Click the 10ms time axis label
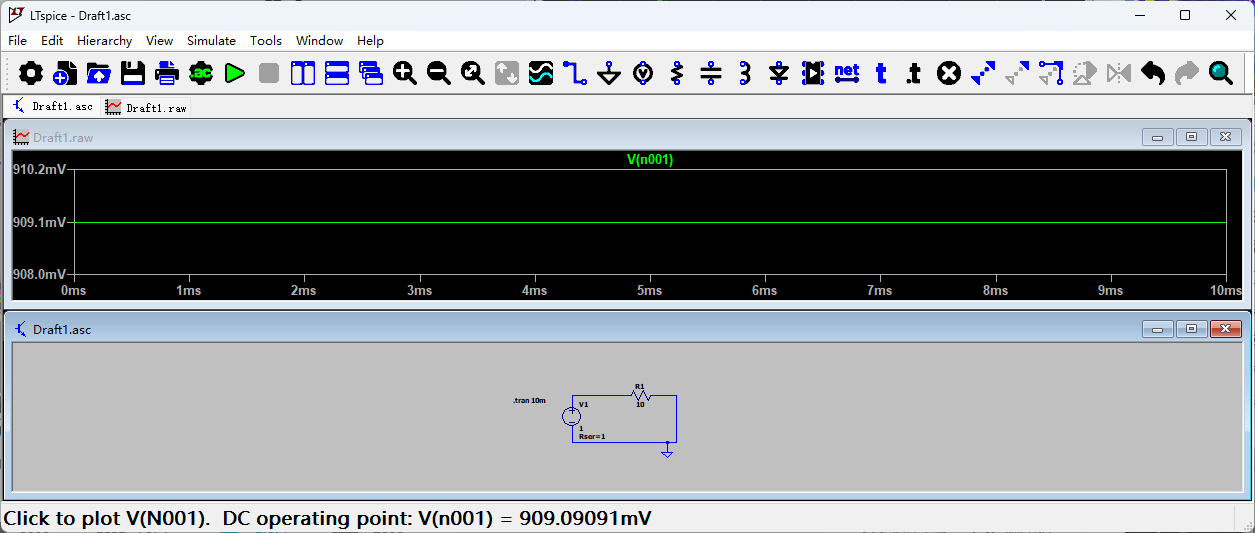The width and height of the screenshot is (1255, 533). click(x=1224, y=291)
